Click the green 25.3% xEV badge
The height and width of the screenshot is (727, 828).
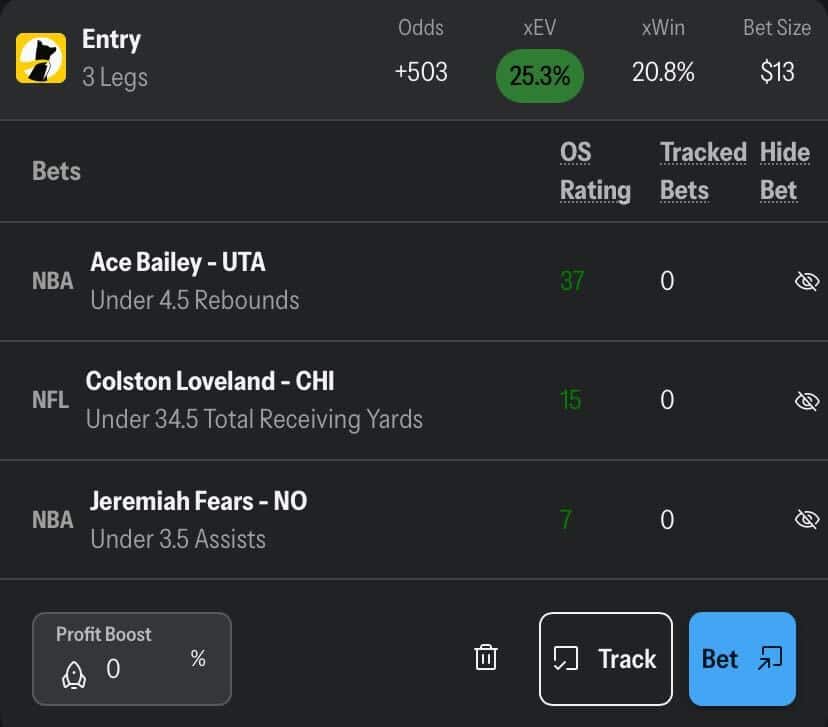pos(540,75)
